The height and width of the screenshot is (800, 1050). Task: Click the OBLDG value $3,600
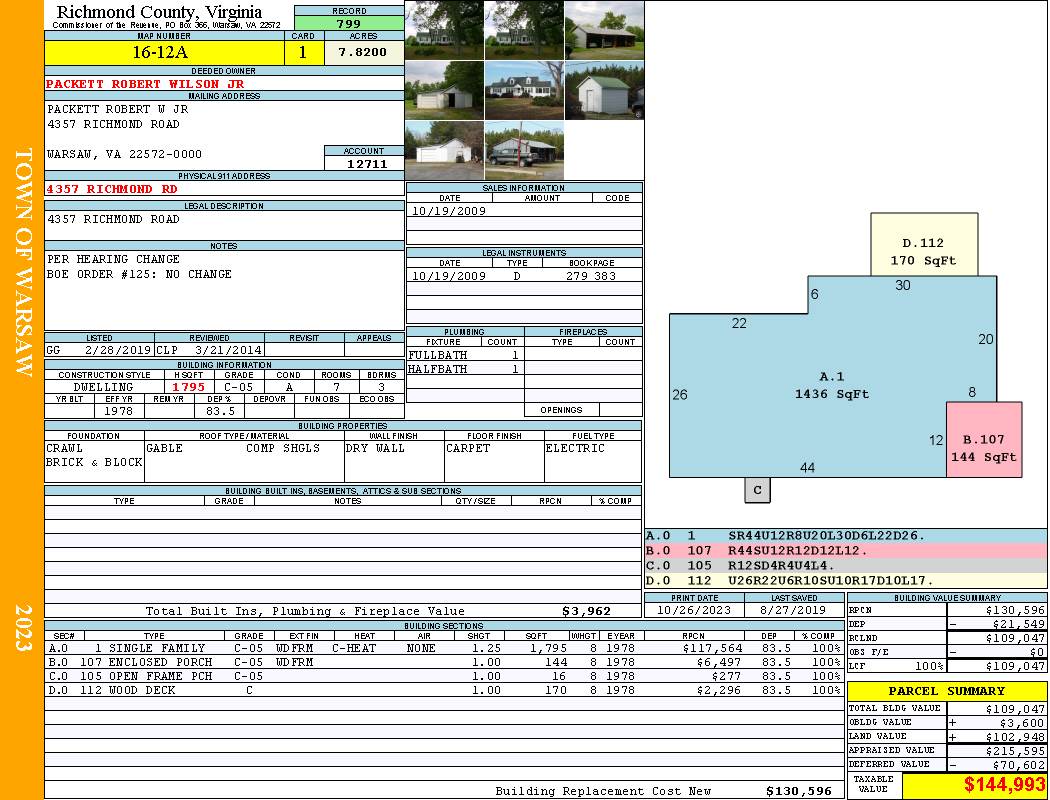pos(1022,722)
